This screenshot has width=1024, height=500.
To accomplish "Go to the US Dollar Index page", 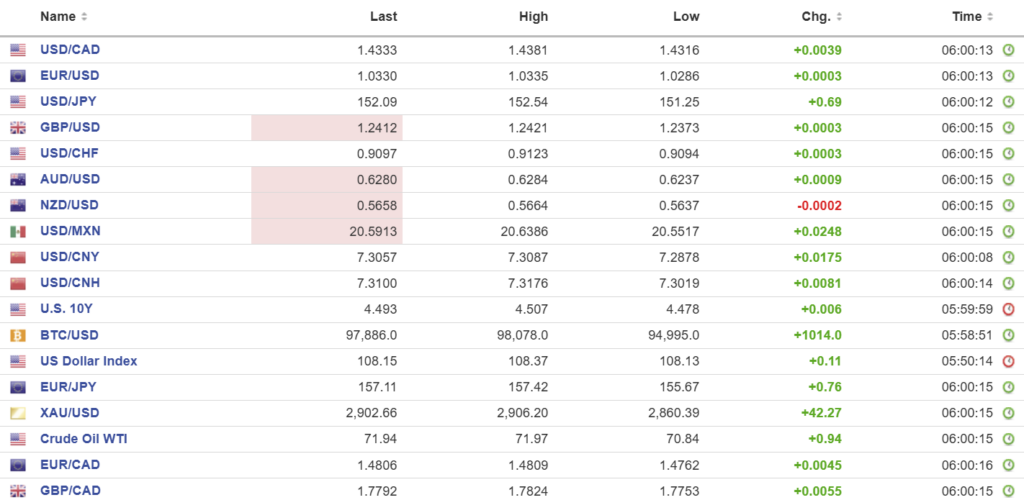I will point(88,361).
